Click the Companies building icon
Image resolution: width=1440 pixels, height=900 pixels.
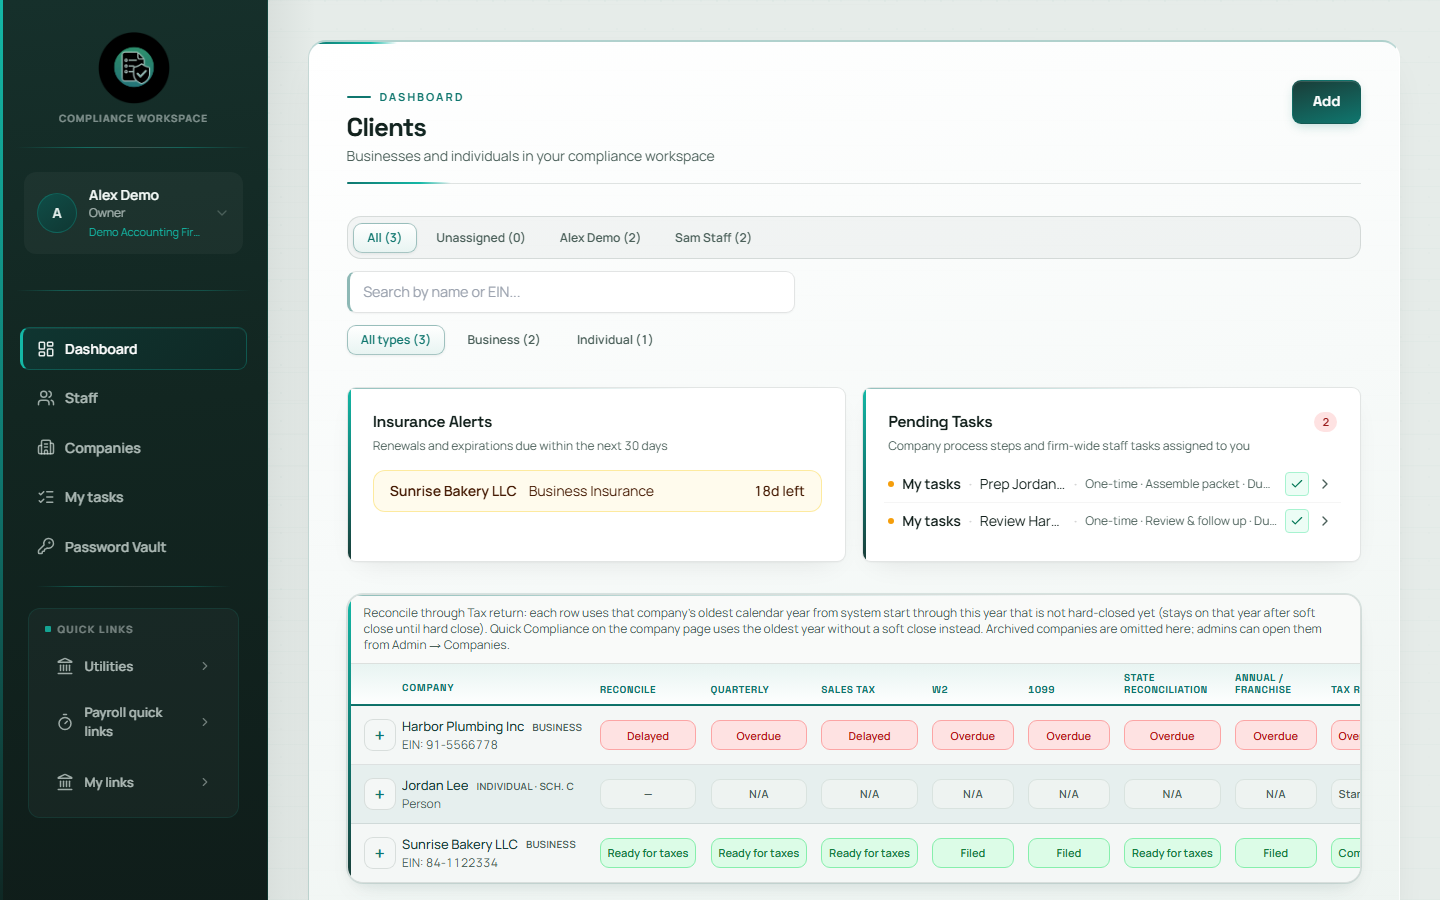[x=46, y=447]
